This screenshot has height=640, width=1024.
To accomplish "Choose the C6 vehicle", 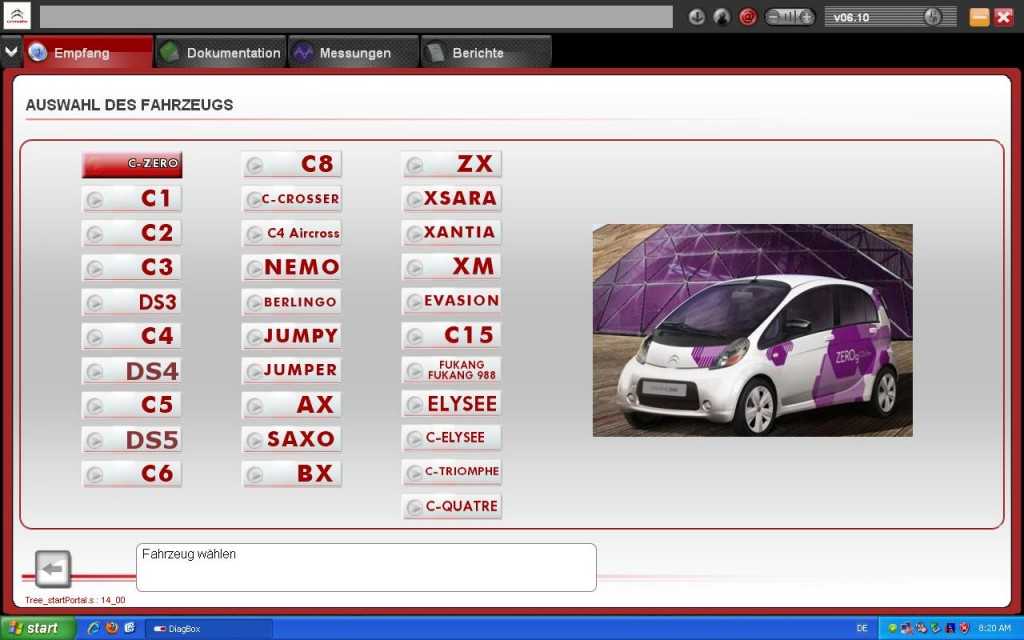I will click(x=132, y=474).
